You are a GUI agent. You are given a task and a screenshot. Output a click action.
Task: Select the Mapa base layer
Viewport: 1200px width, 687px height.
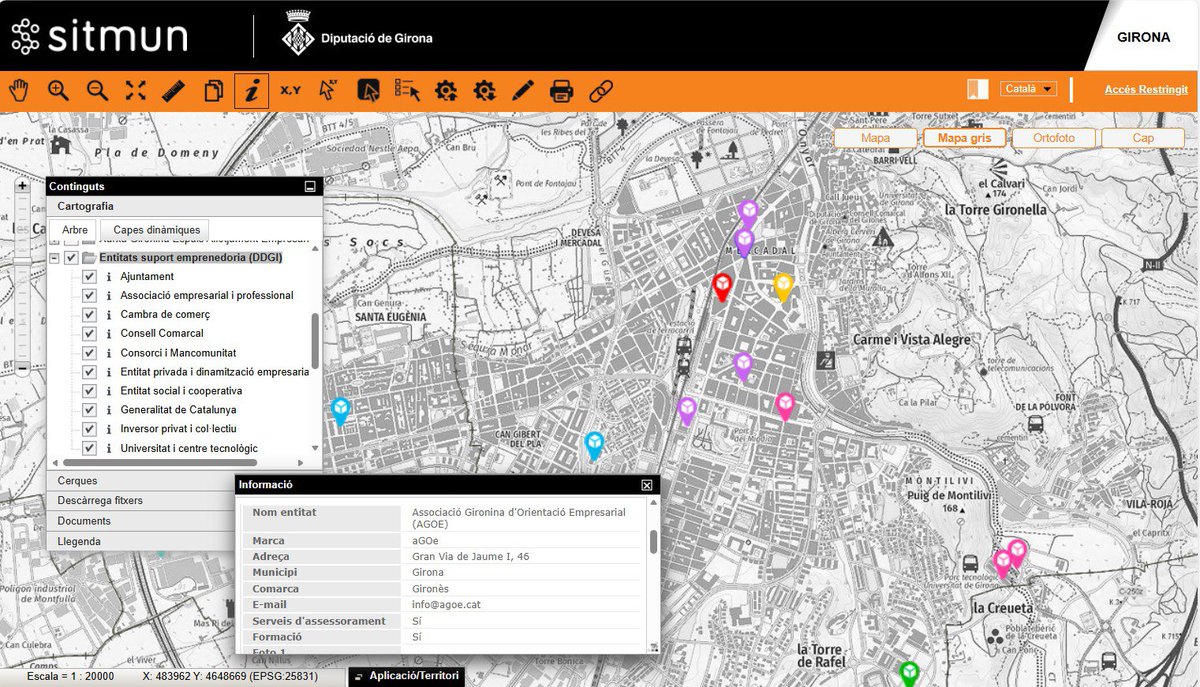coord(876,138)
